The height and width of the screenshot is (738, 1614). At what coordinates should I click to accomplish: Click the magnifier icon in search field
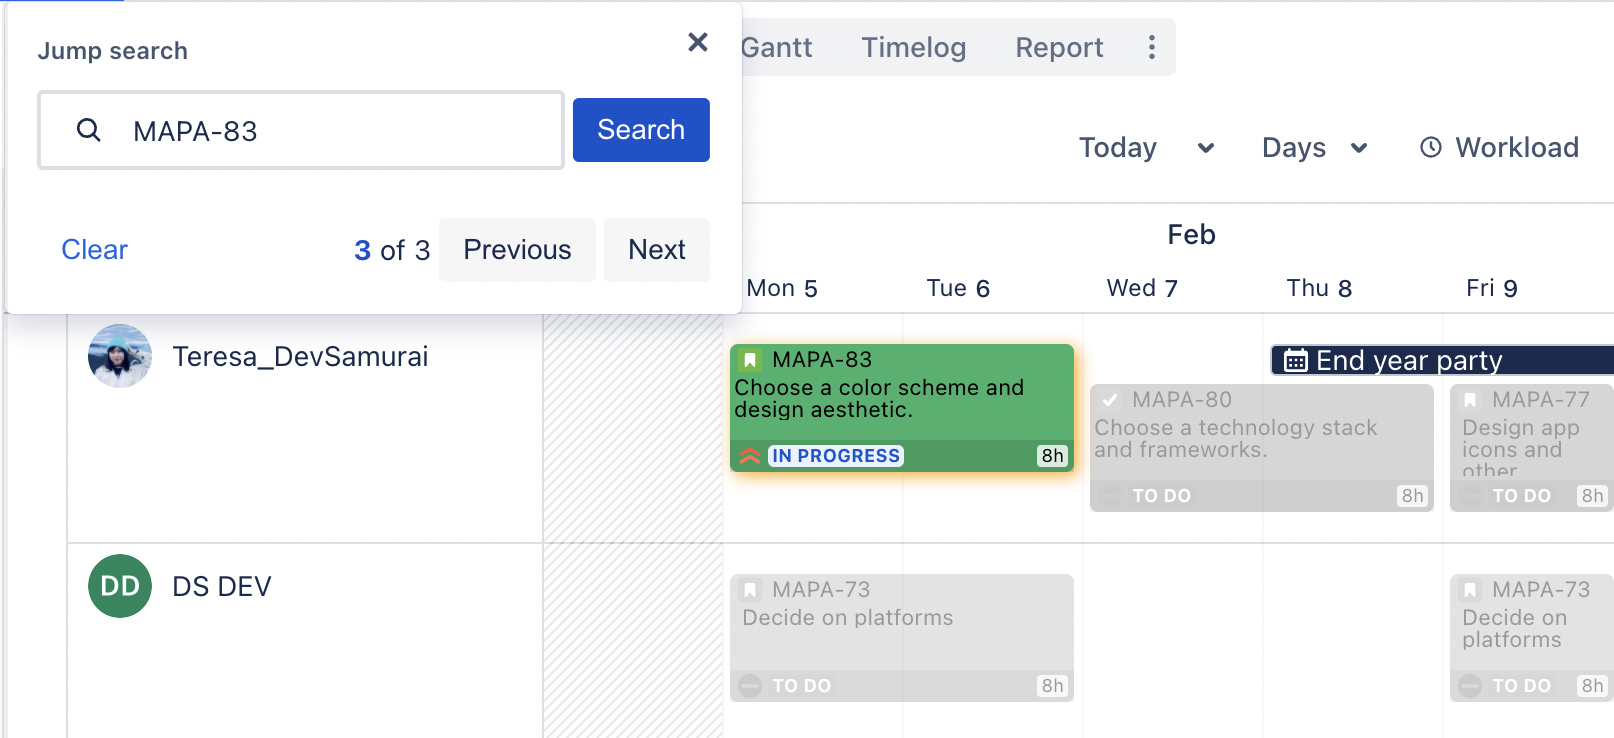[89, 130]
